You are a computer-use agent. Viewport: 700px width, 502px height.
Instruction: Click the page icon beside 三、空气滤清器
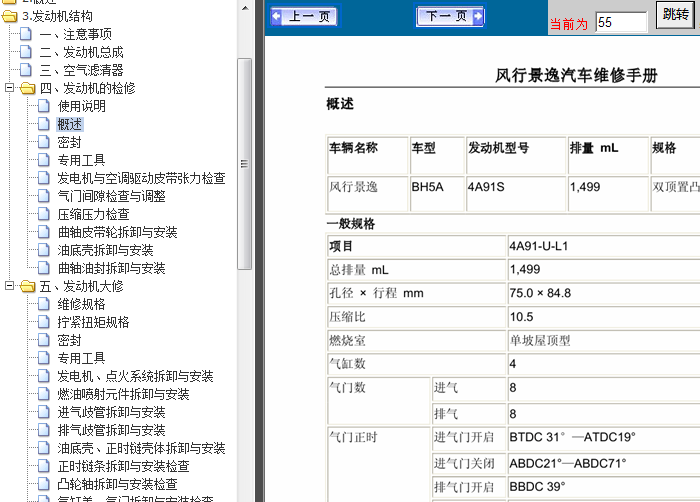[x=26, y=70]
